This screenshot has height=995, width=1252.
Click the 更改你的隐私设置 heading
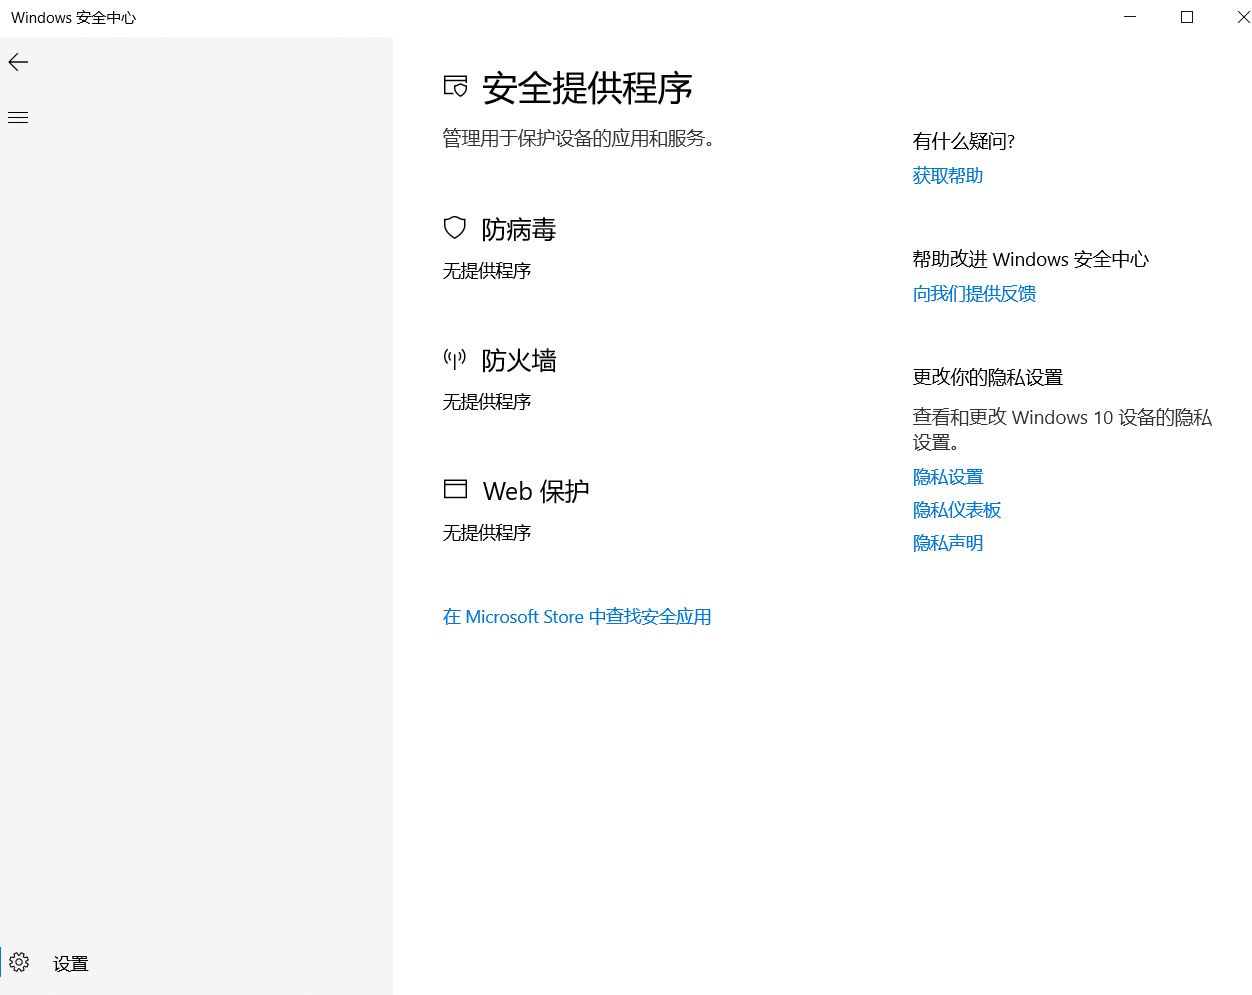coord(987,378)
